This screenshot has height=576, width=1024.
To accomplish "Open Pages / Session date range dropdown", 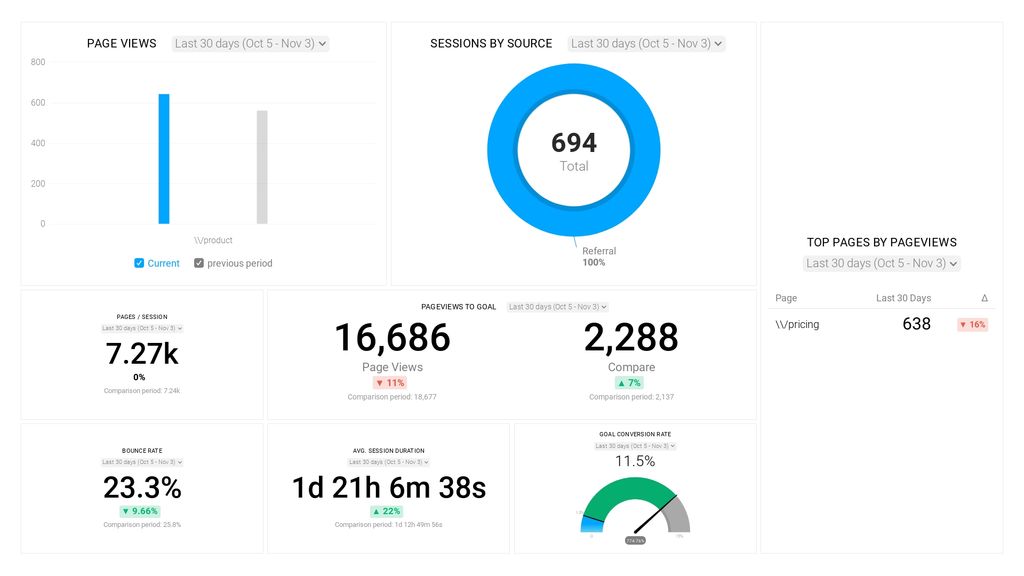I will 142,328.
